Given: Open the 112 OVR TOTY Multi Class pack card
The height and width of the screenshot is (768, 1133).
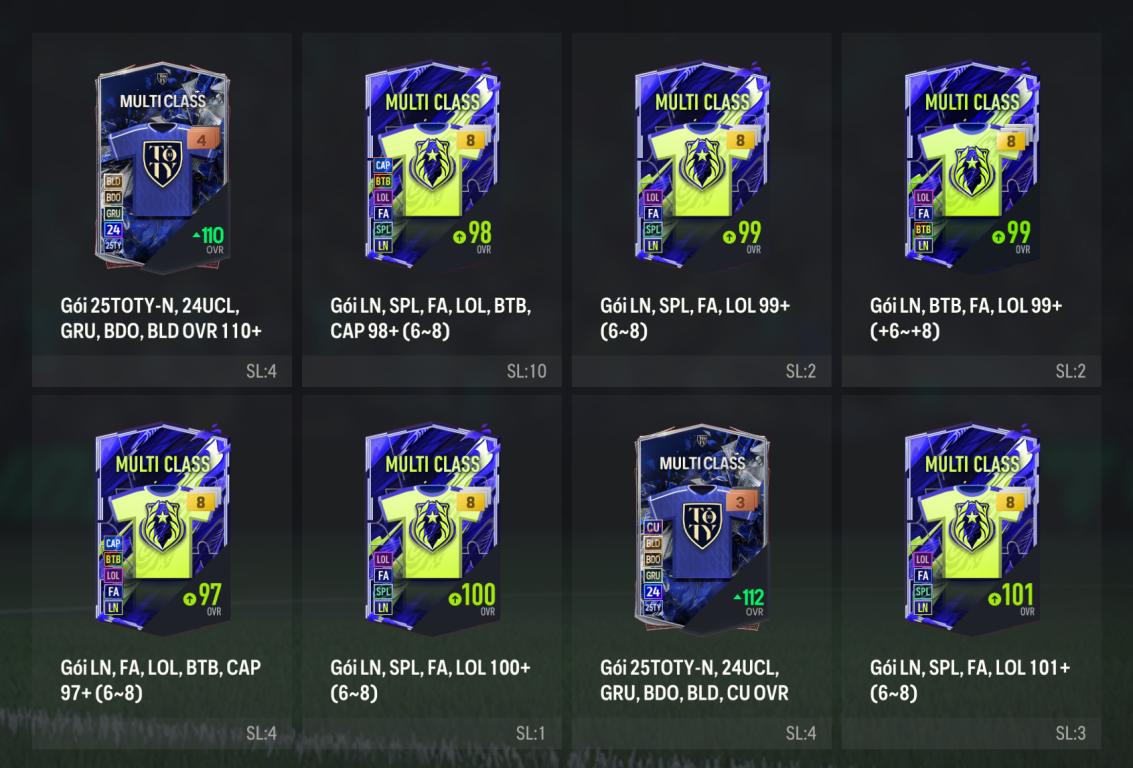Looking at the screenshot, I should click(x=702, y=529).
